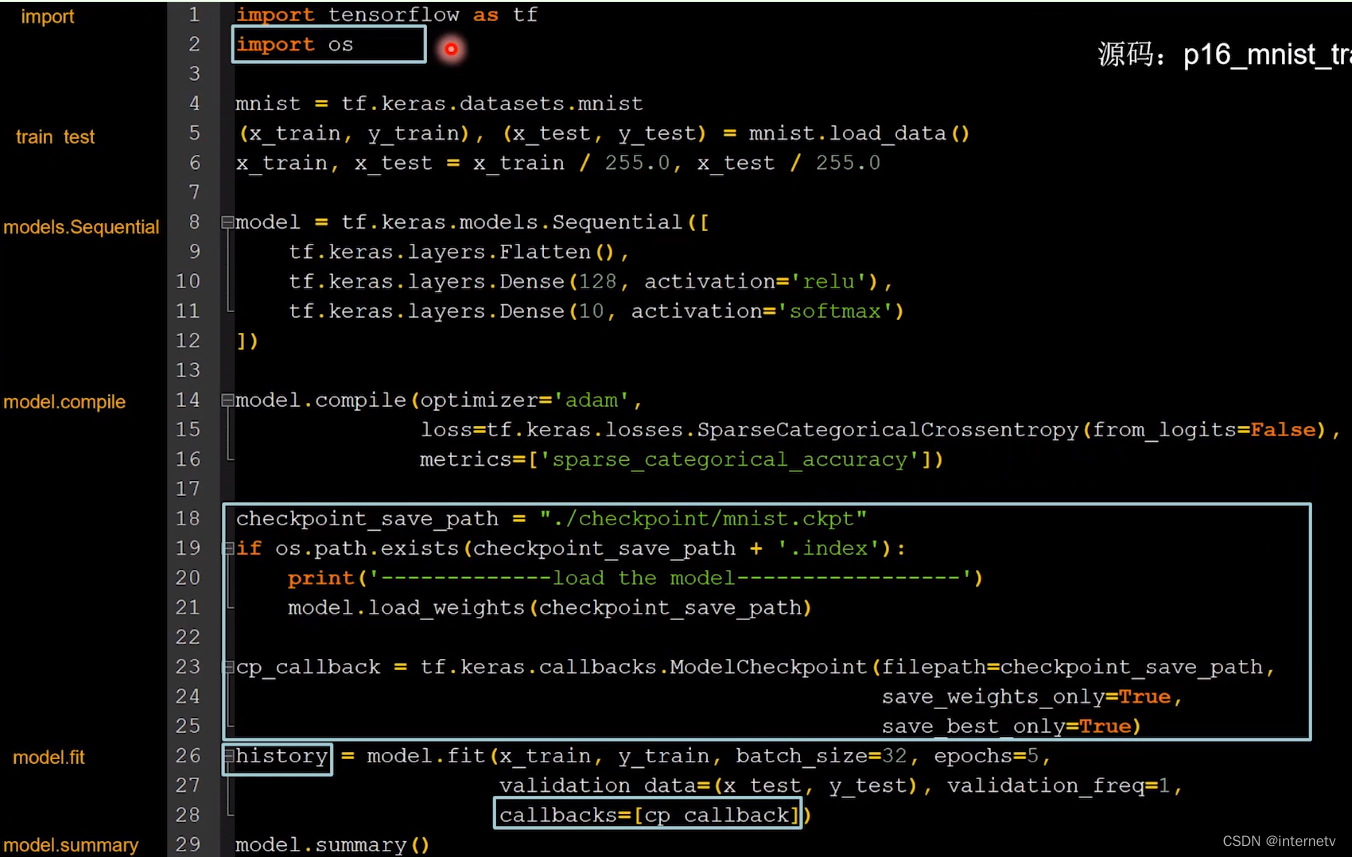Click 'SparseCategoricalCrossentropy' on line 15
The width and height of the screenshot is (1352, 857).
[888, 430]
